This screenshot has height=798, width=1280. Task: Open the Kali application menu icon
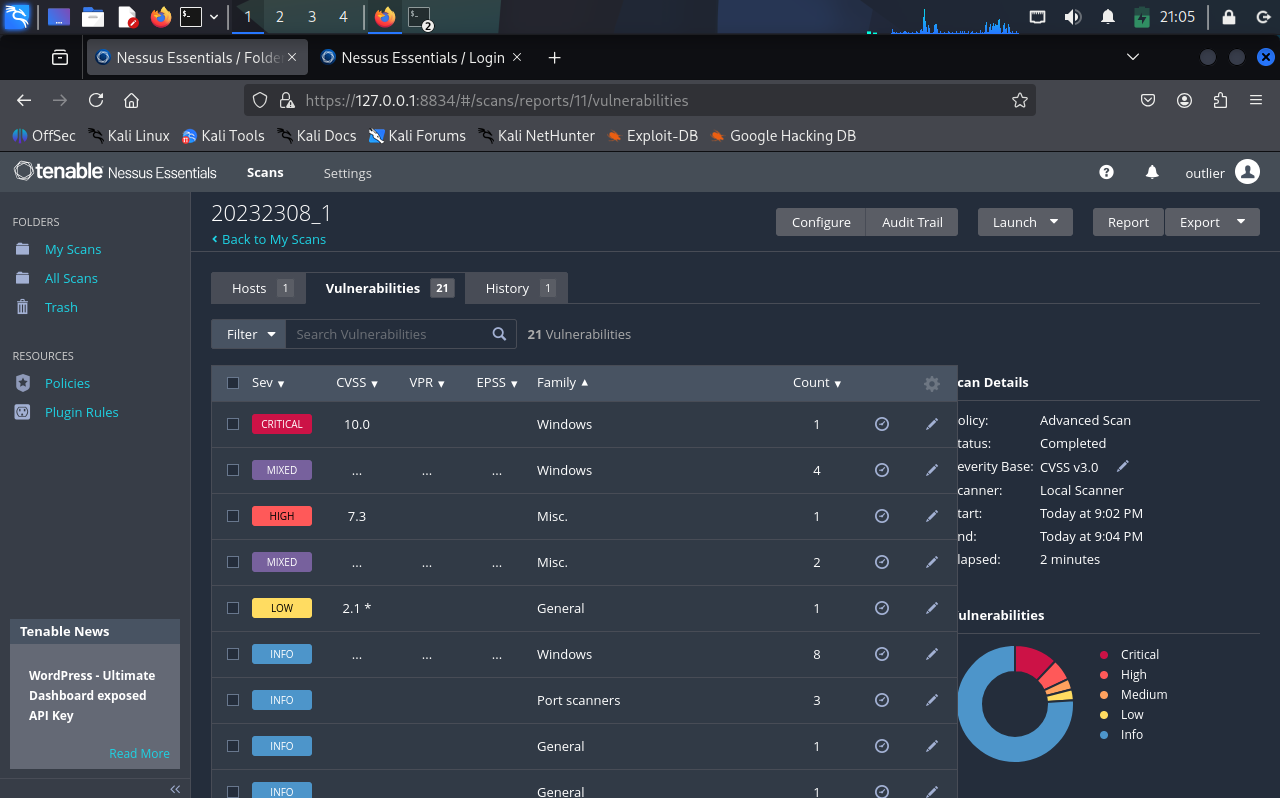click(17, 16)
